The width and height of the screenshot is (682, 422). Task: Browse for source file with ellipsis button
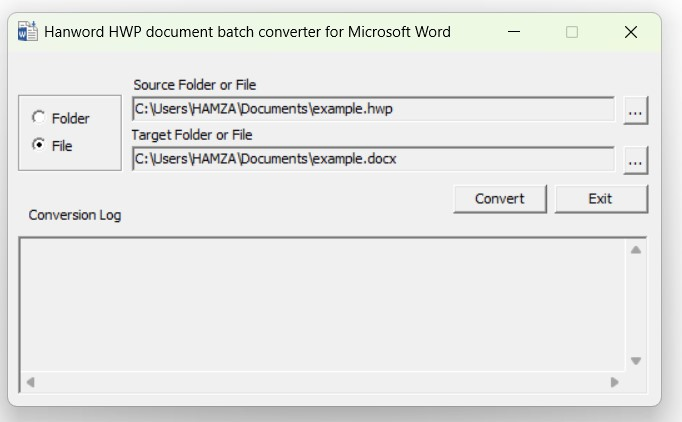pos(636,111)
